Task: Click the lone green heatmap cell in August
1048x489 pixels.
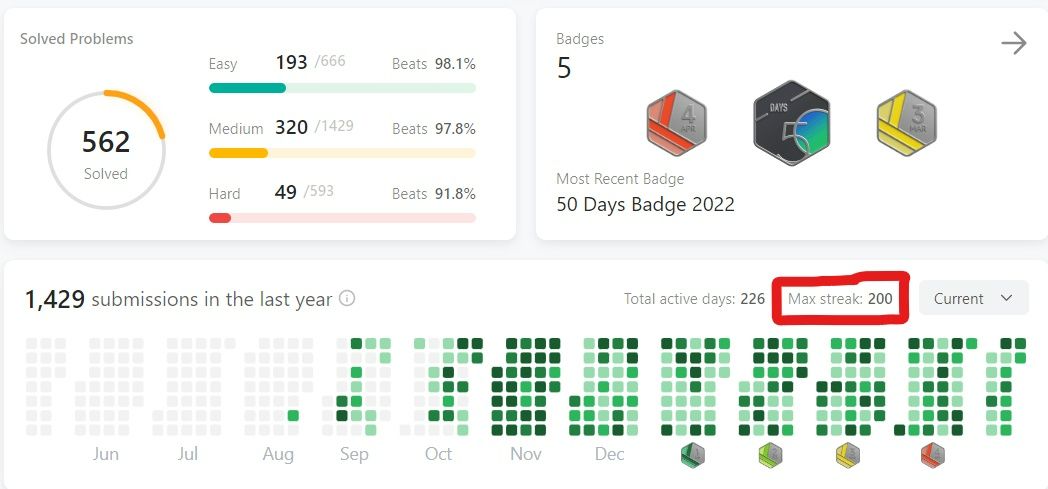Action: pos(293,415)
